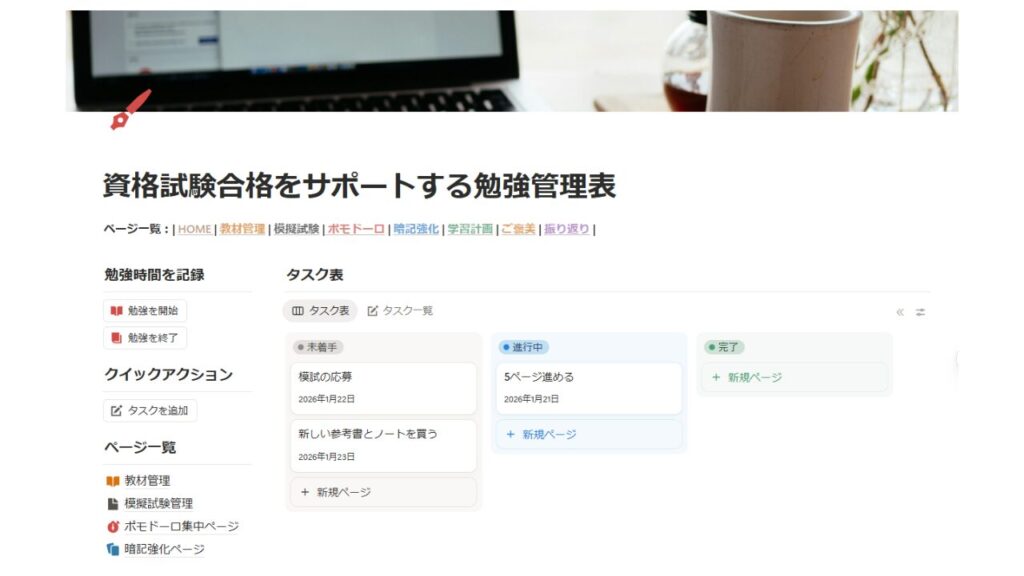
Task: Click the tomato icon beside ポモドーロ集中ページ
Action: pyautogui.click(x=112, y=526)
